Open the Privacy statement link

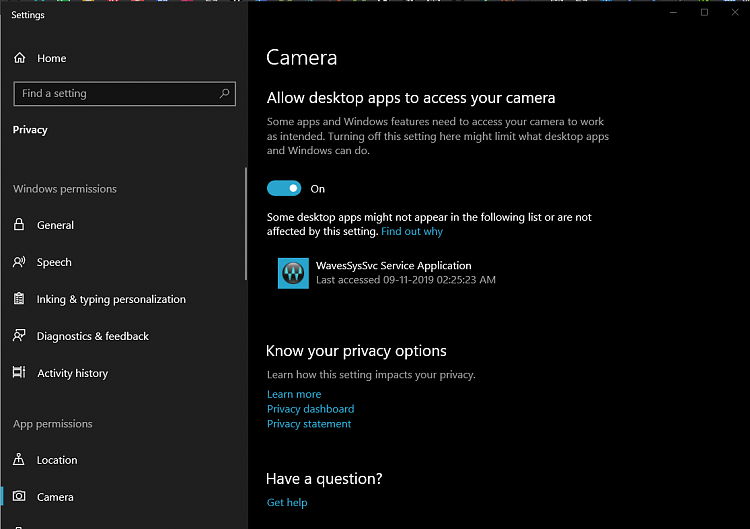coord(309,424)
